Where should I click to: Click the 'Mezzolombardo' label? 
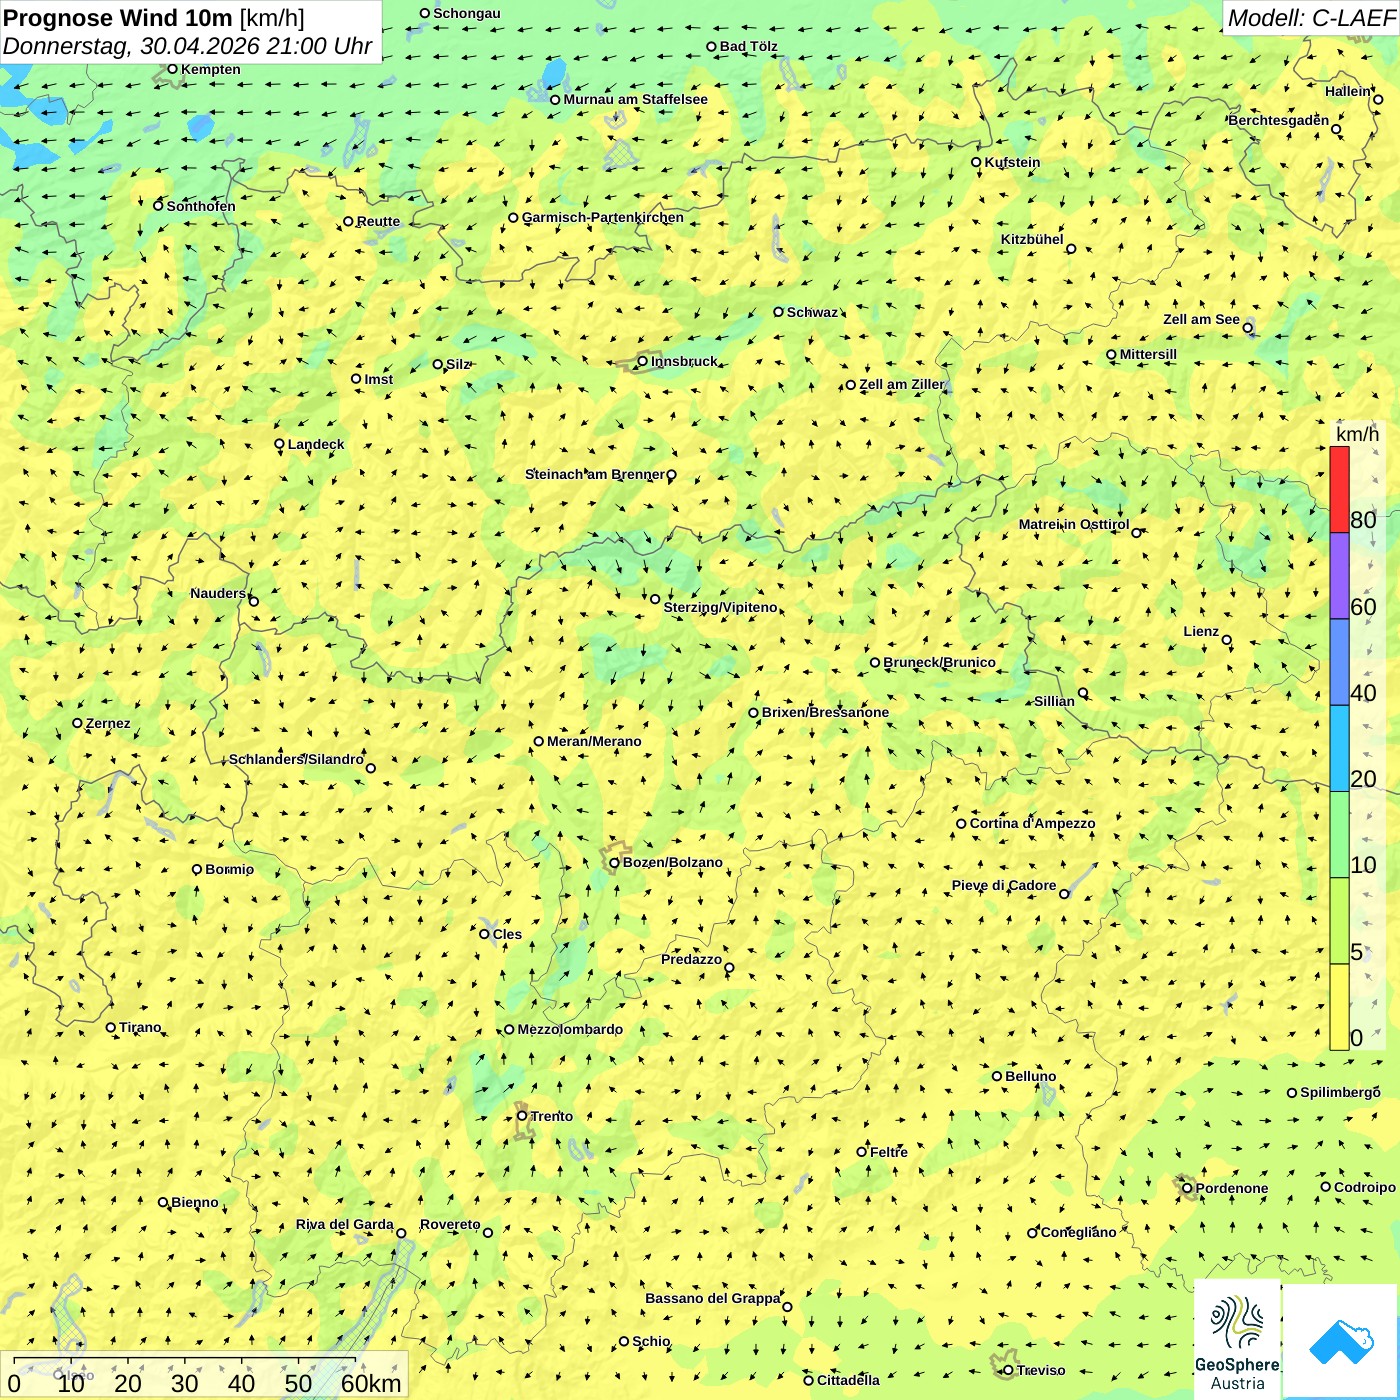coord(570,1029)
